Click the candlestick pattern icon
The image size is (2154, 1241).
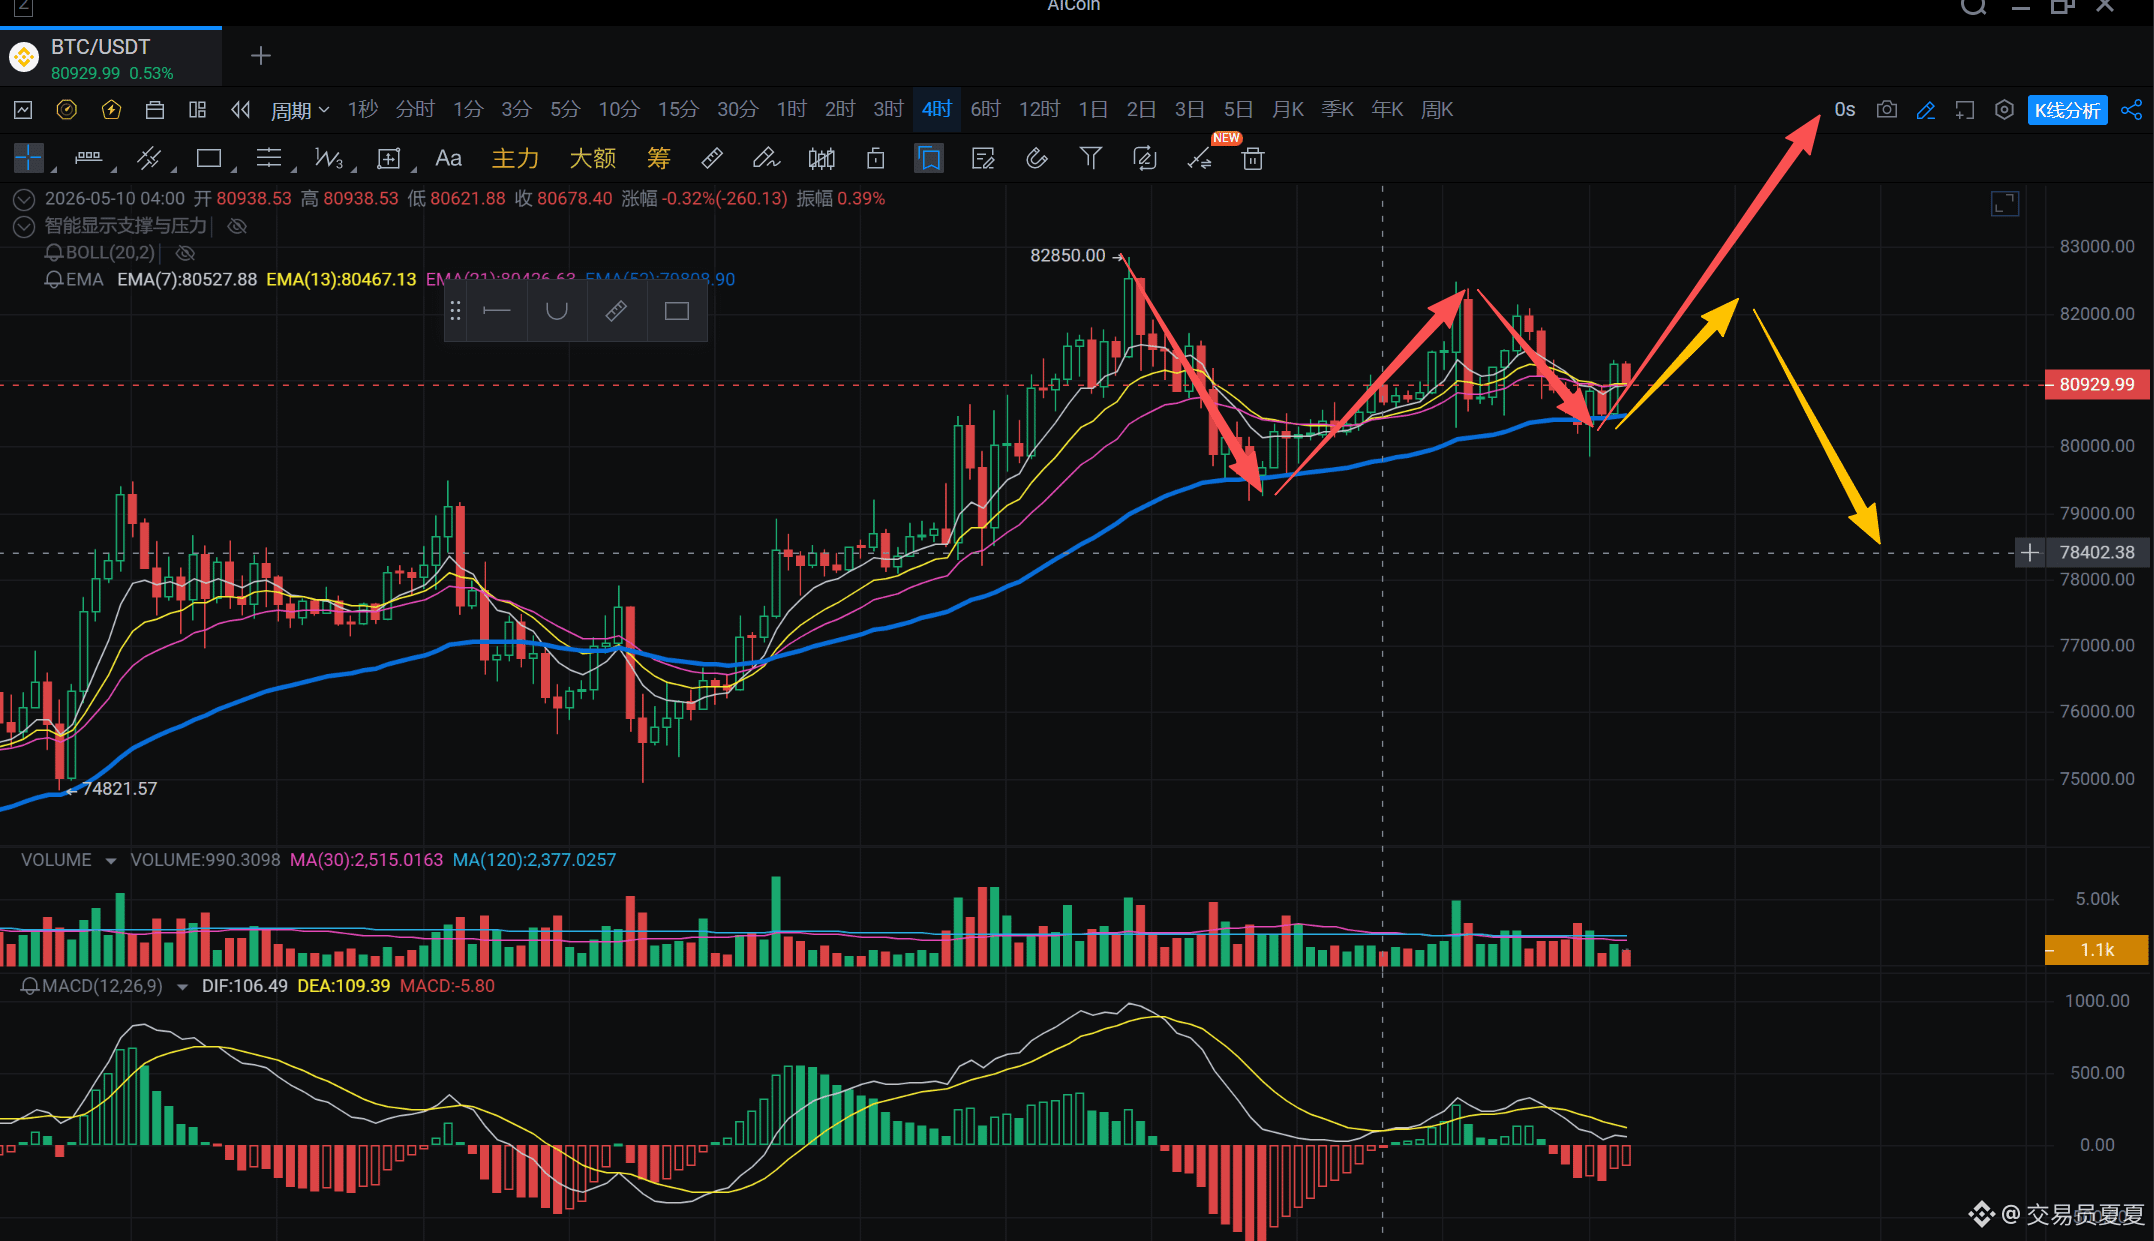[x=822, y=158]
